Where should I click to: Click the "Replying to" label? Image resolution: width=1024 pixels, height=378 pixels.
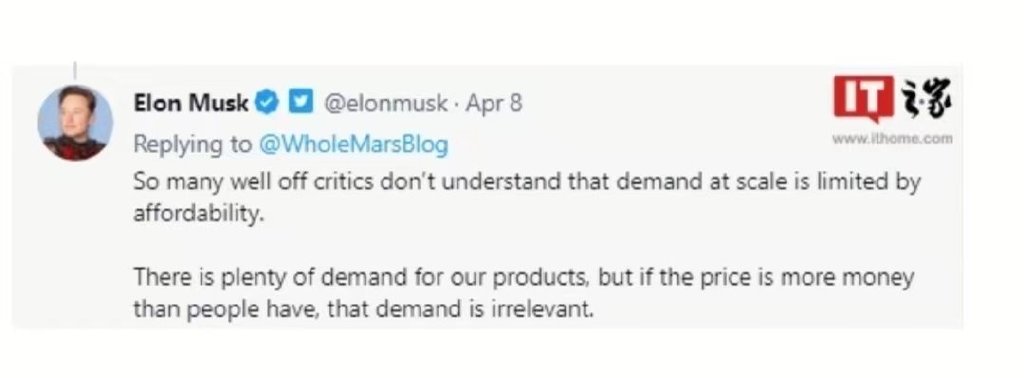(193, 144)
